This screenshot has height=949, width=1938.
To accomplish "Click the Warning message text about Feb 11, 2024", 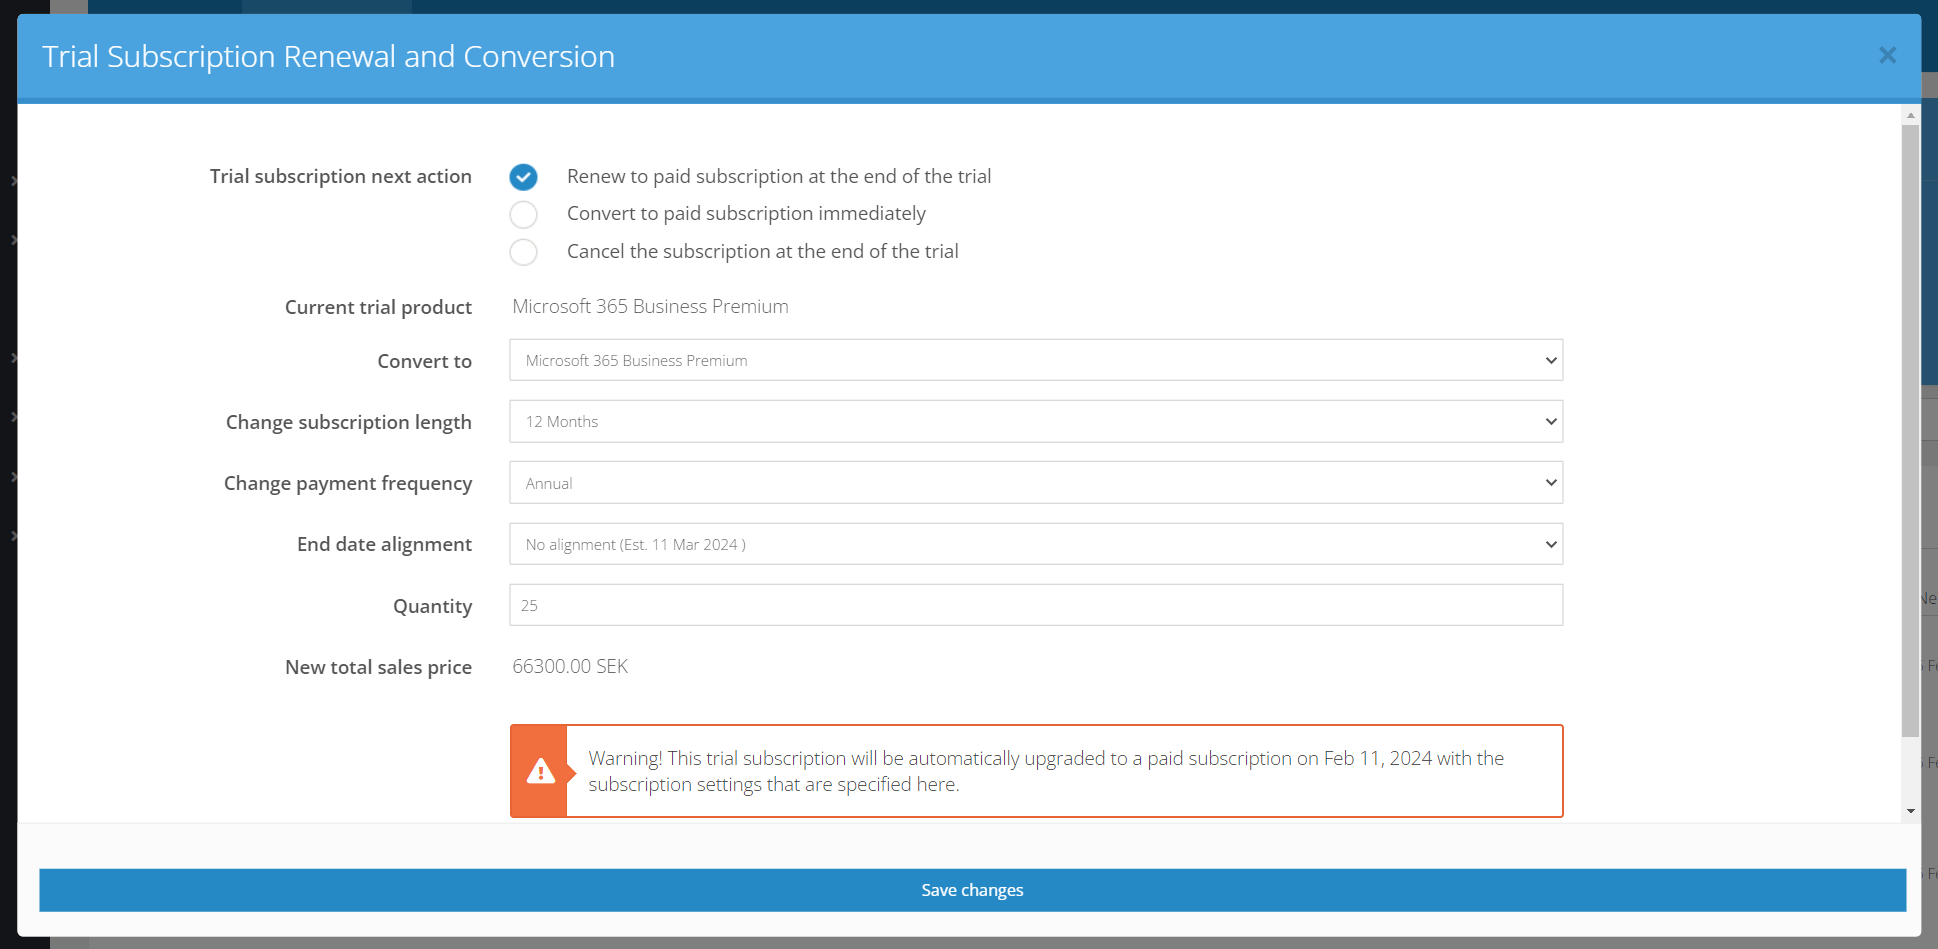I will [x=1046, y=771].
